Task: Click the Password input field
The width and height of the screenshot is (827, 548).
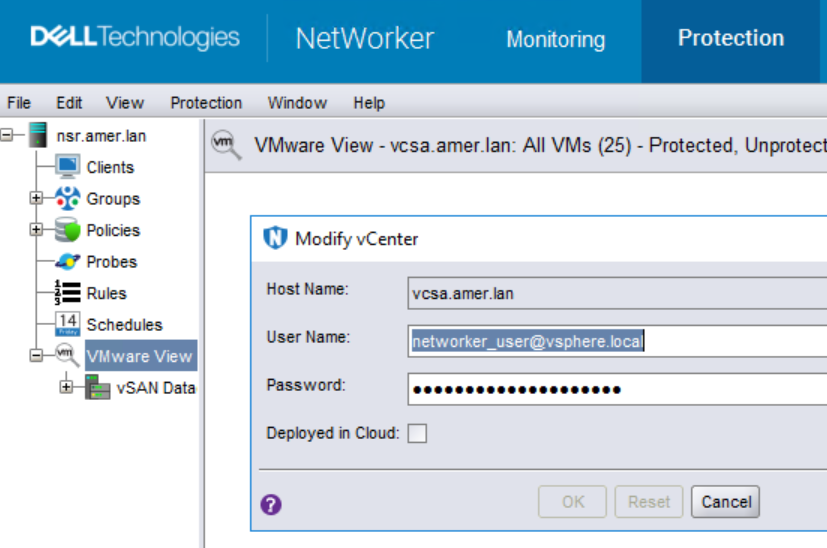Action: (617, 389)
